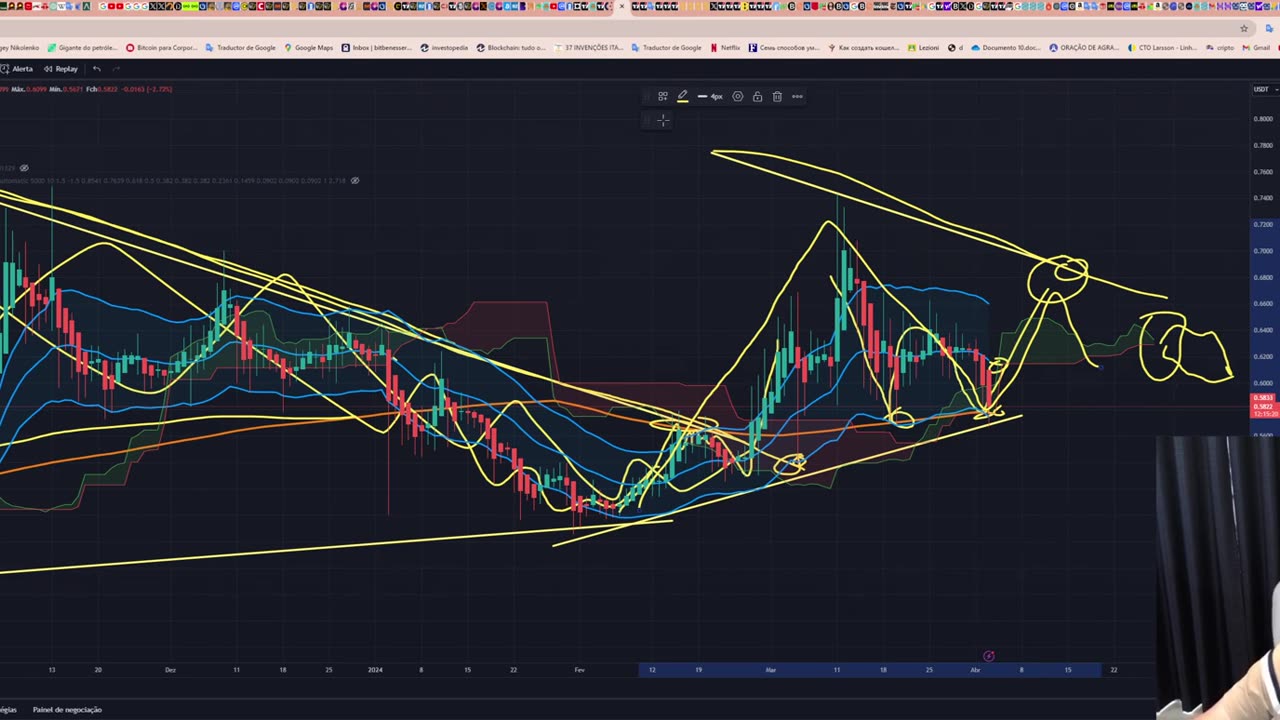Click the magenta event marker on timeline
Image resolution: width=1280 pixels, height=720 pixels.
click(x=988, y=656)
